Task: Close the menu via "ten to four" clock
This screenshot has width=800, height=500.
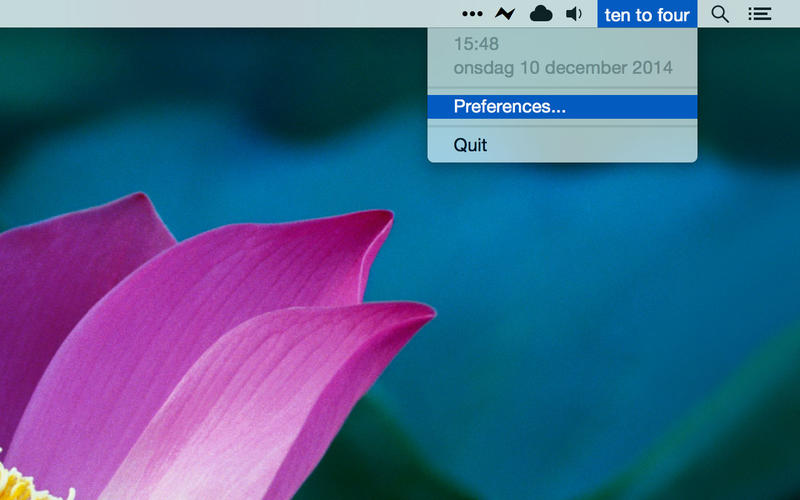Action: click(647, 14)
